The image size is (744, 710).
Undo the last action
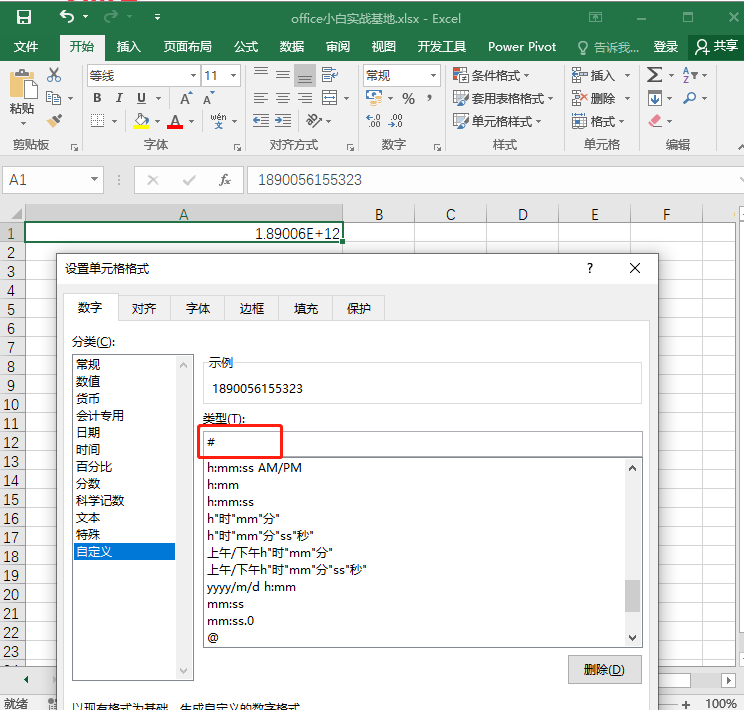click(x=67, y=17)
